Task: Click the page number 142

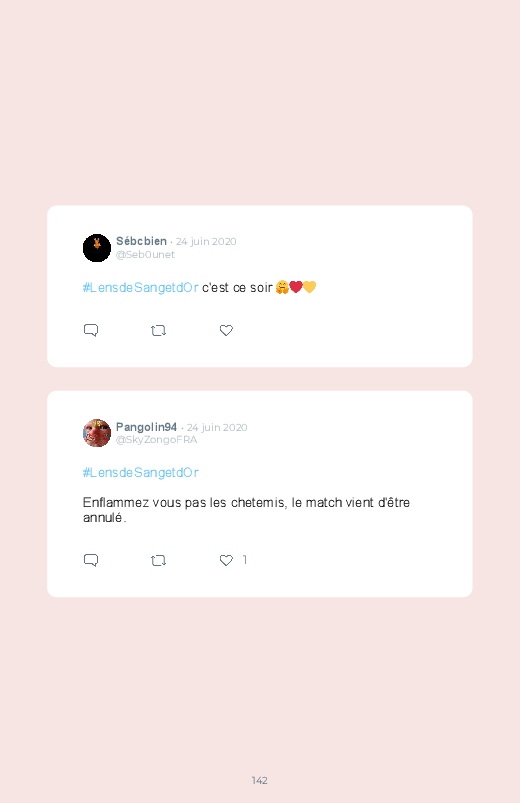Action: (x=260, y=780)
